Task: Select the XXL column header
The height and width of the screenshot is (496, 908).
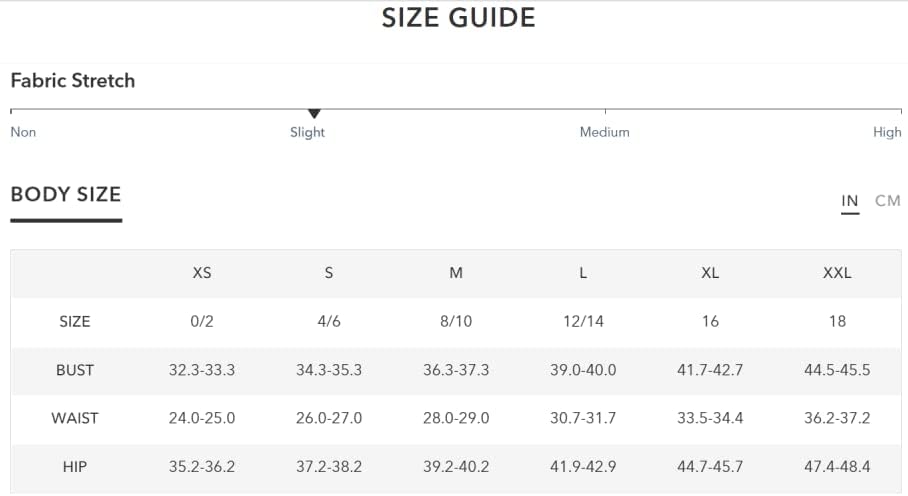Action: pyautogui.click(x=837, y=273)
